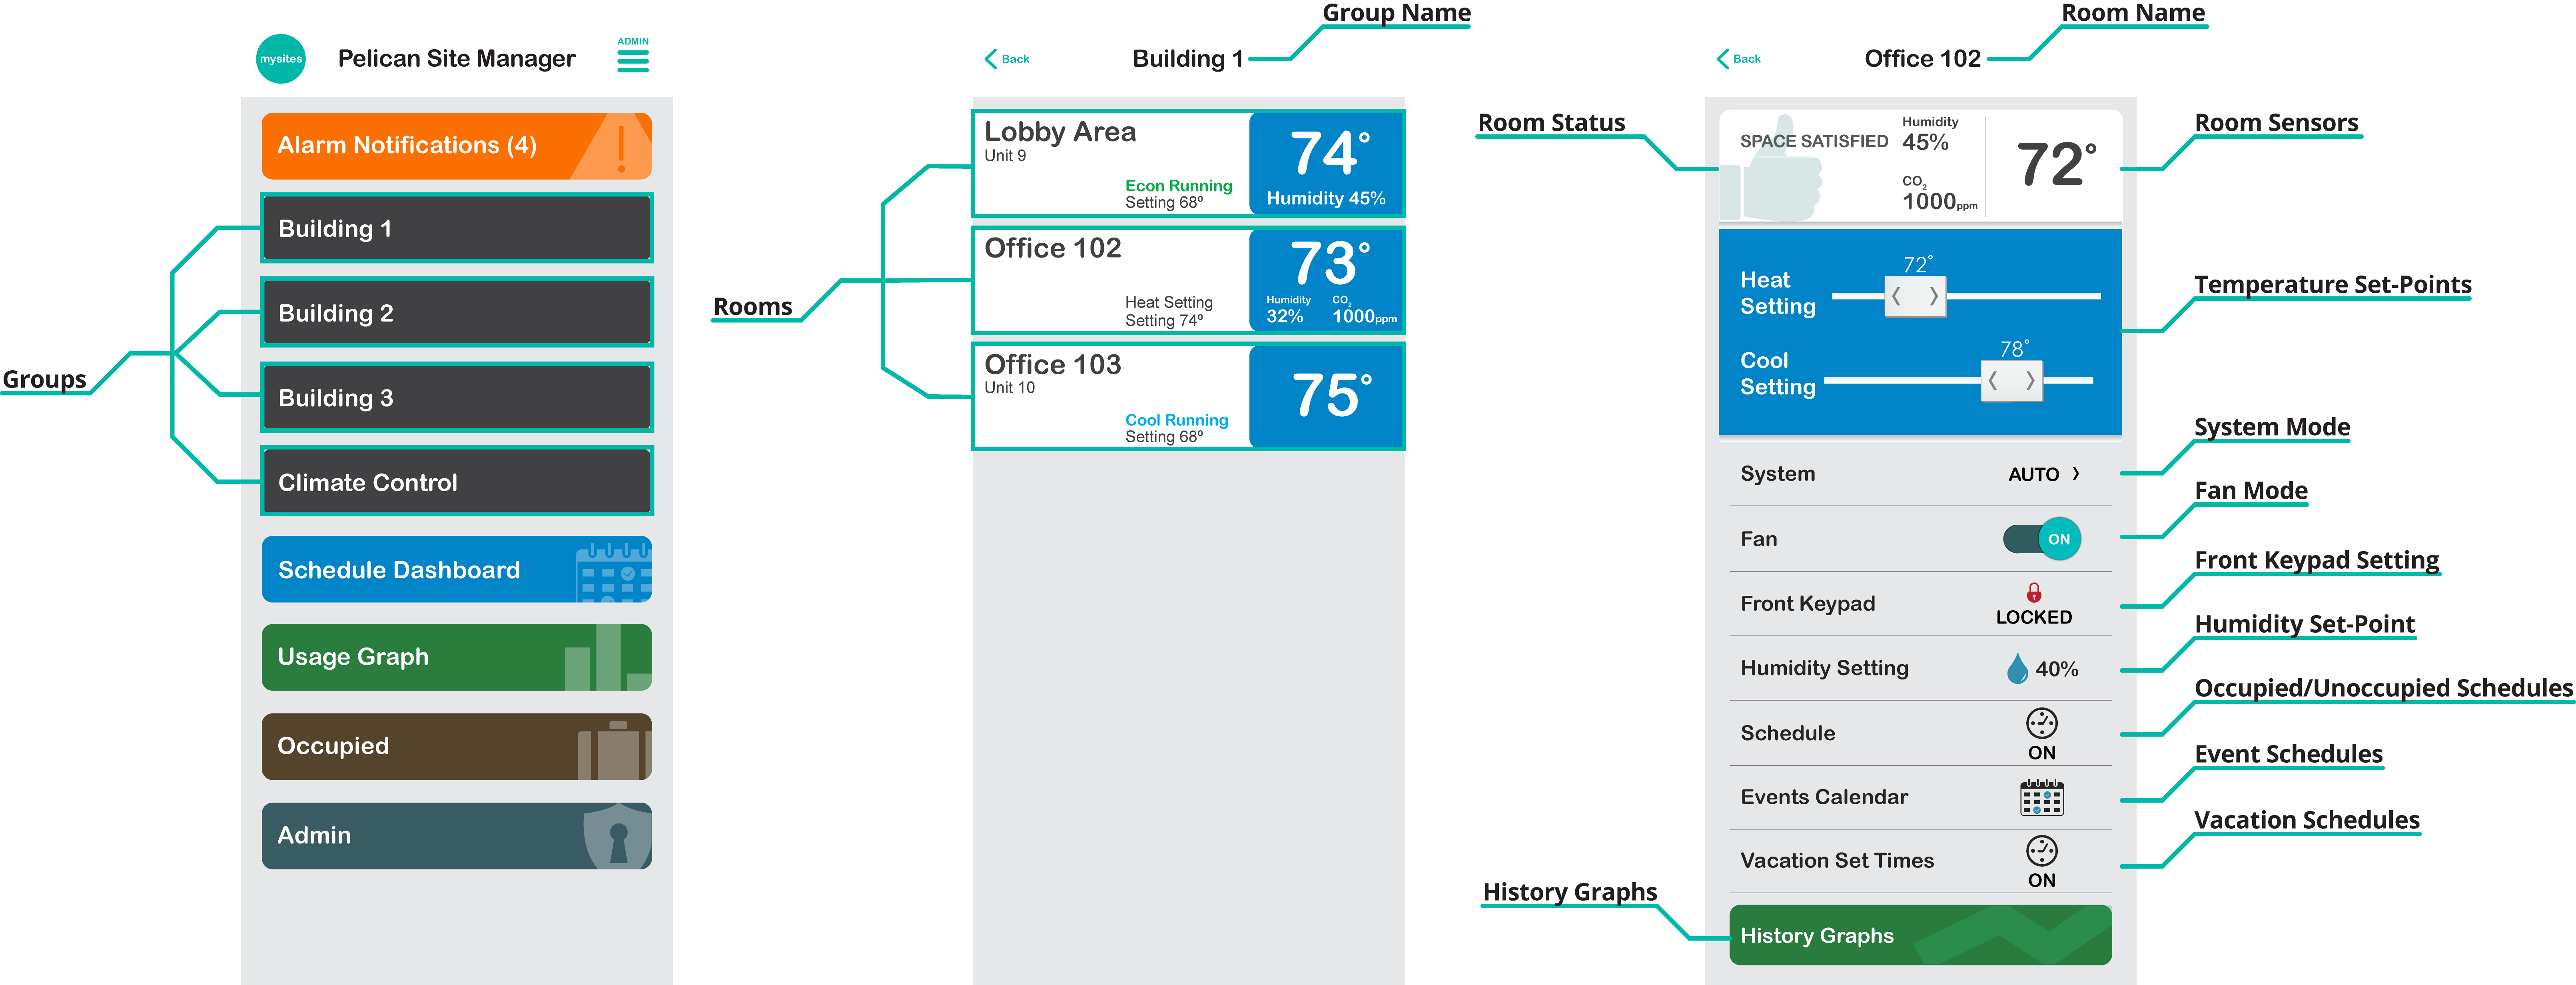This screenshot has height=985, width=2576.
Task: Click the alarm exclamation warning icon
Action: (621, 148)
